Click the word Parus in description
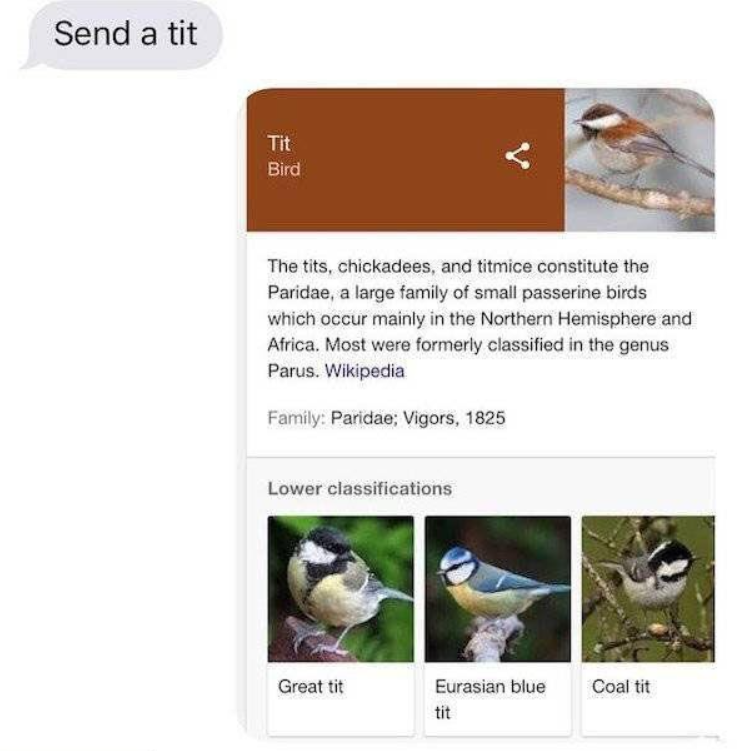This screenshot has width=746, height=751. (293, 371)
